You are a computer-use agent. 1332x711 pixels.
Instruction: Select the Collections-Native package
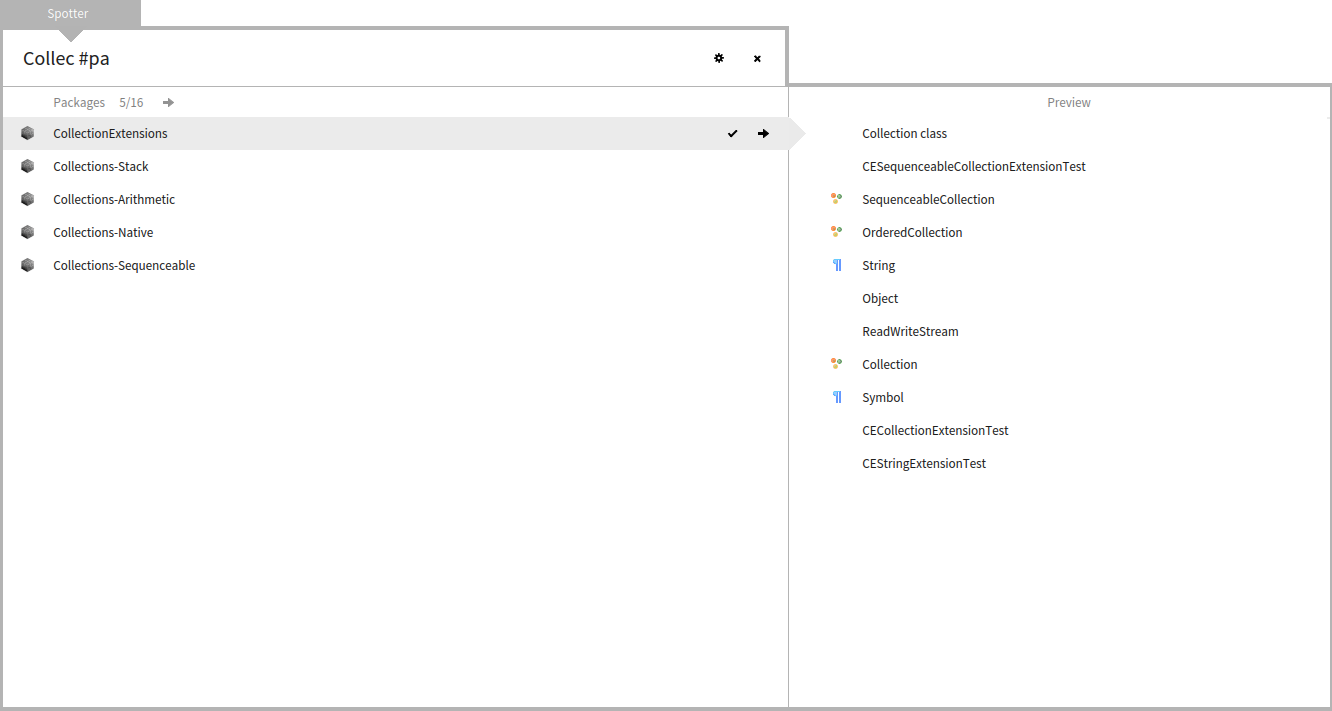tap(395, 232)
